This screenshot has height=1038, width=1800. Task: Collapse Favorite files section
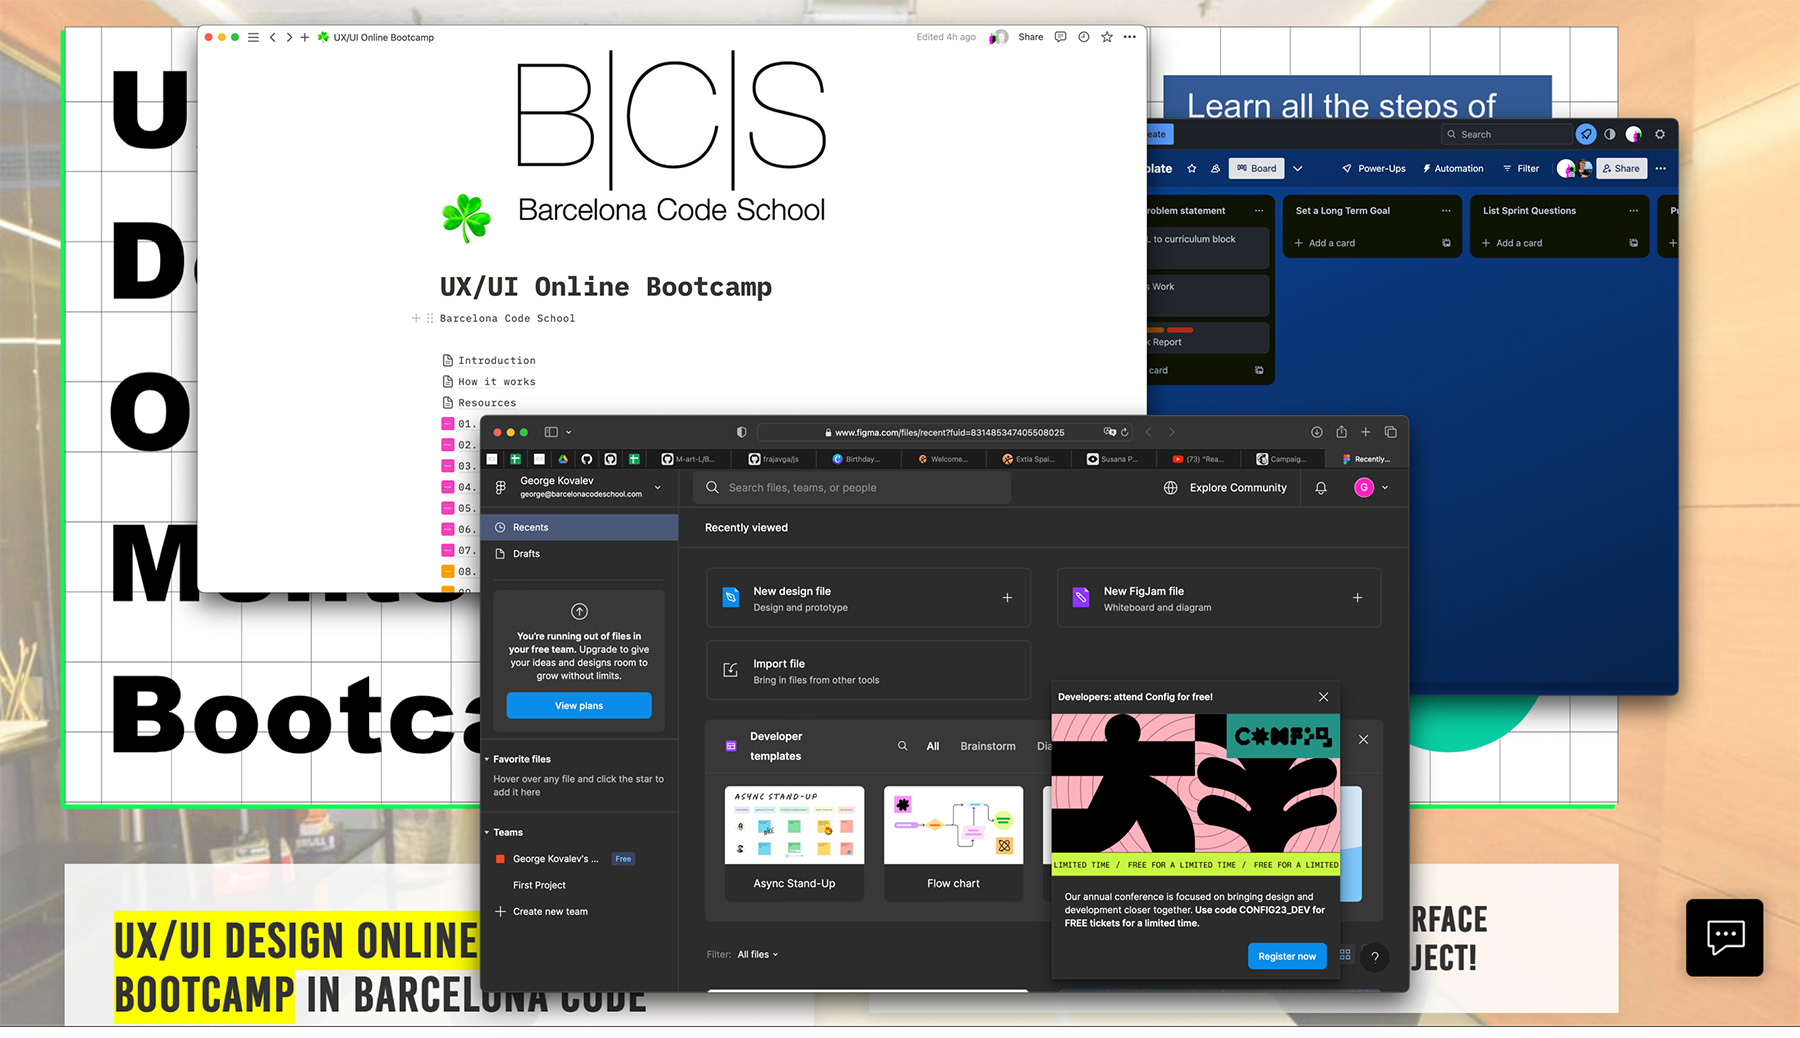(487, 759)
